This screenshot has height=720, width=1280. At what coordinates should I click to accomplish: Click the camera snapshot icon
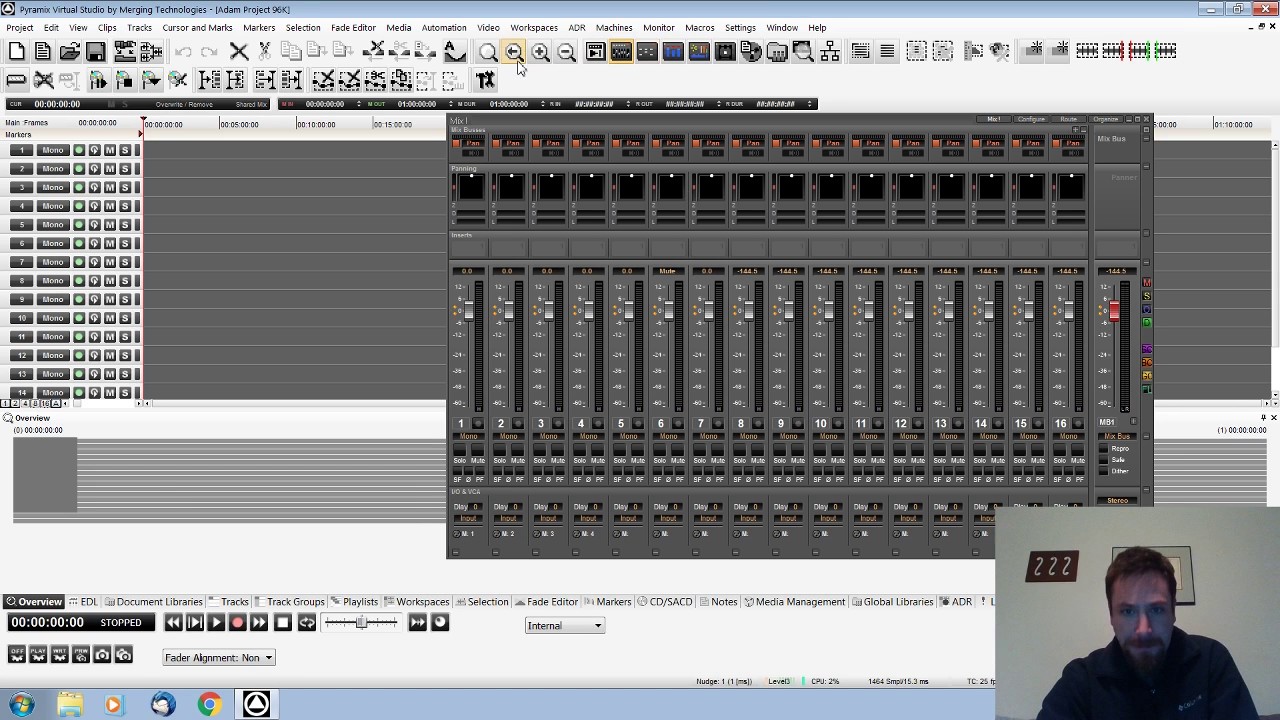click(x=102, y=655)
